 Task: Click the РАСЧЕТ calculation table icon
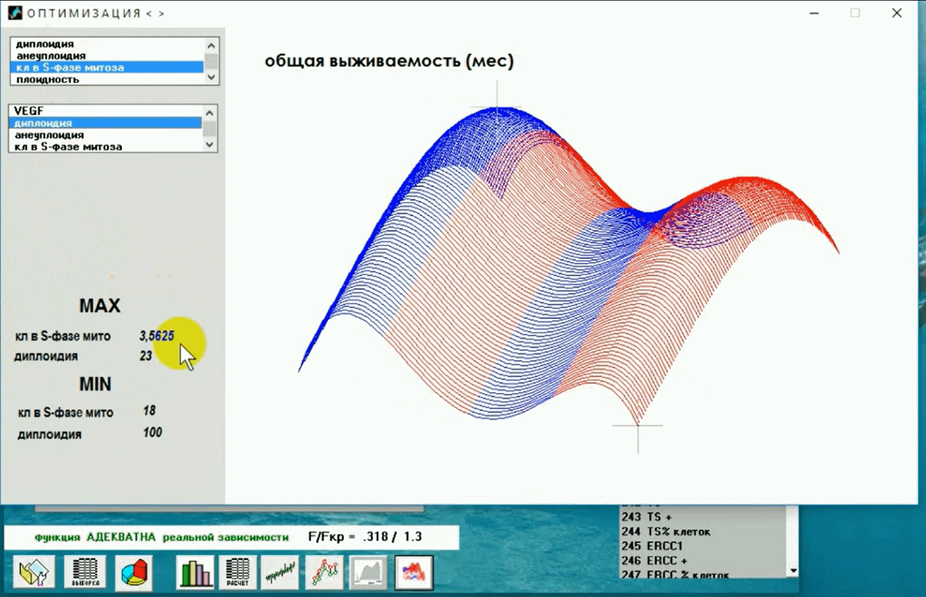238,572
